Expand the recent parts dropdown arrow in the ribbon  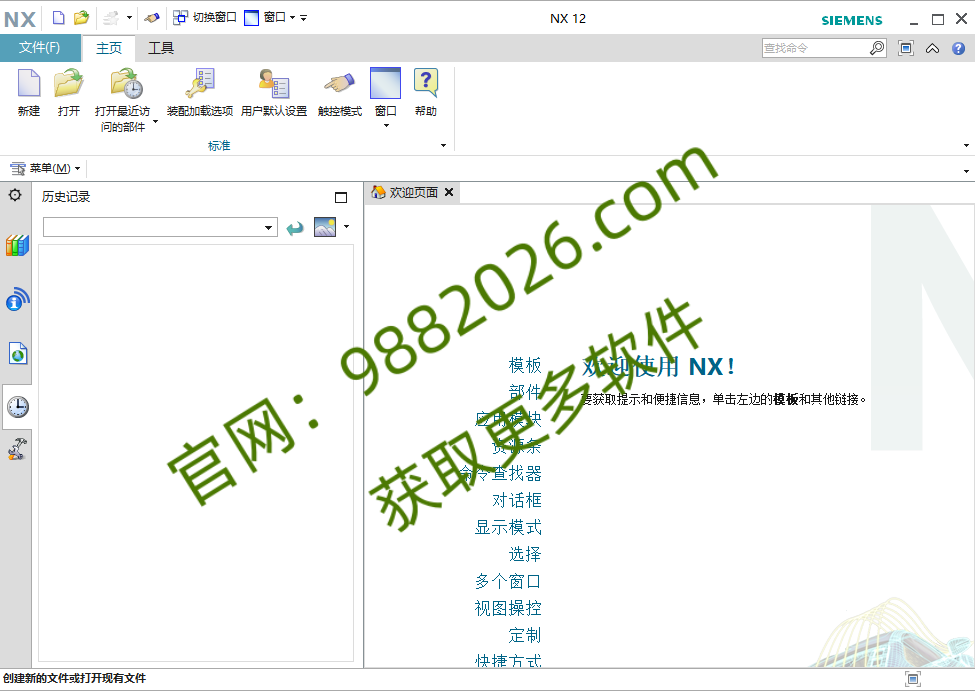point(155,121)
